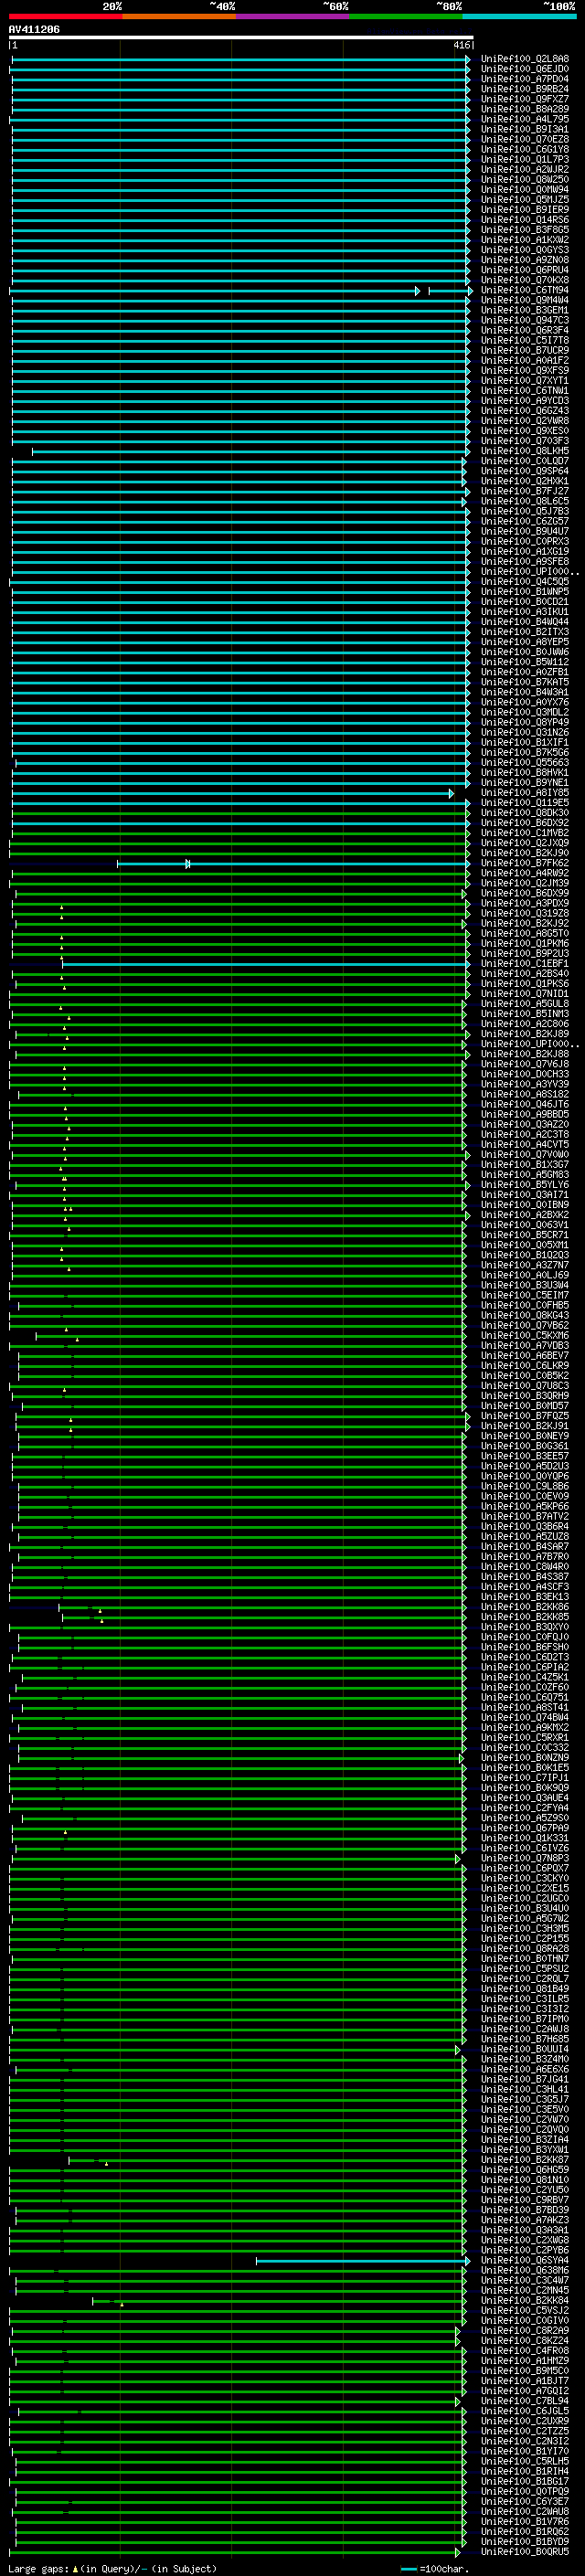Select hit label UniRef100_B7UCR9
Image resolution: width=585 pixels, height=2576 pixels.
click(x=524, y=350)
